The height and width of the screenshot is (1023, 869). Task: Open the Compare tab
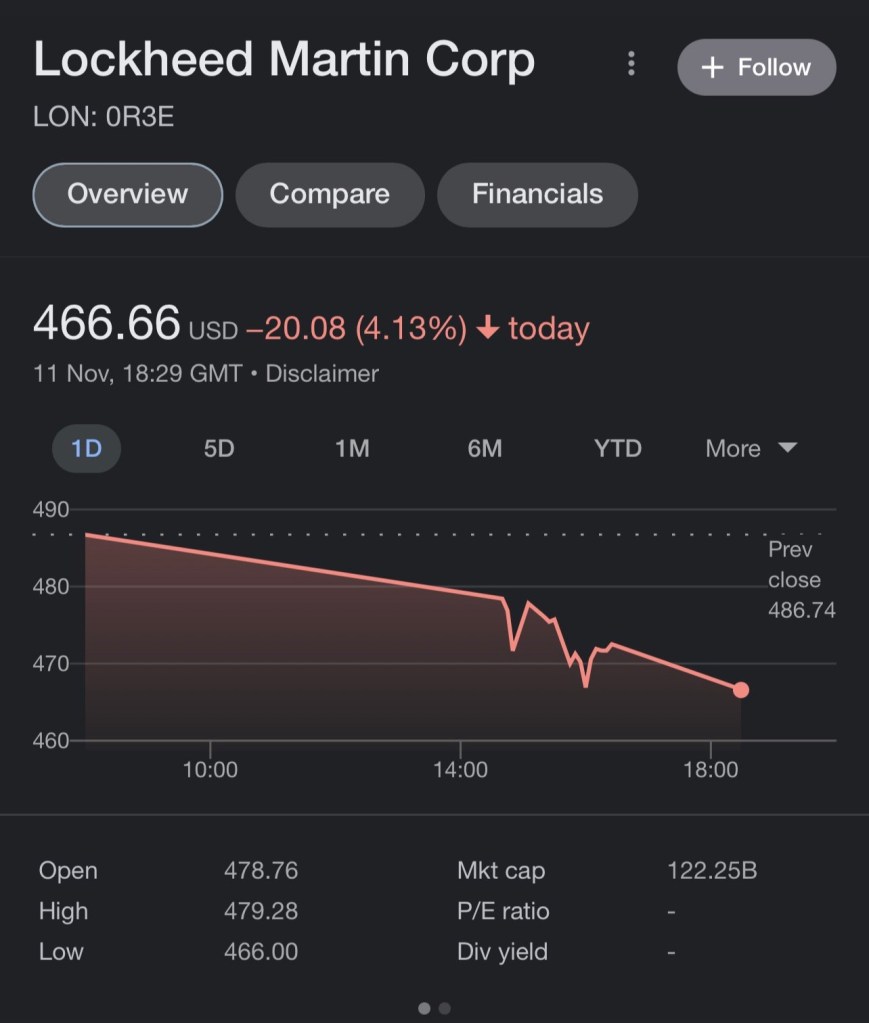pos(329,194)
